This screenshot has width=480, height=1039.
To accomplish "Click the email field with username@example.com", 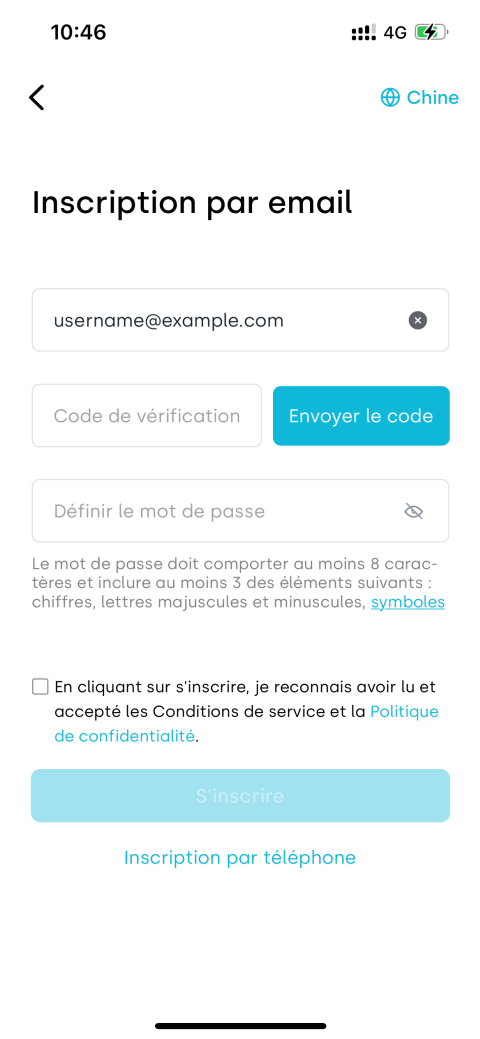I will click(240, 320).
